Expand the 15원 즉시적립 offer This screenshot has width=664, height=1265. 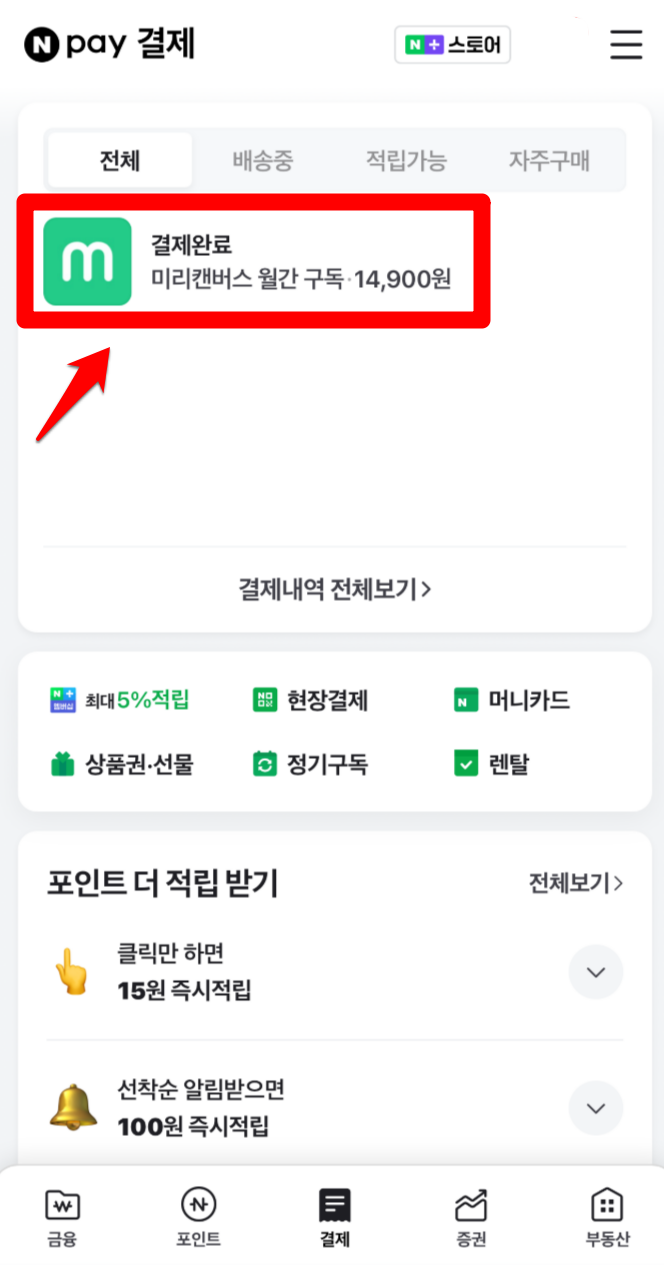click(596, 972)
